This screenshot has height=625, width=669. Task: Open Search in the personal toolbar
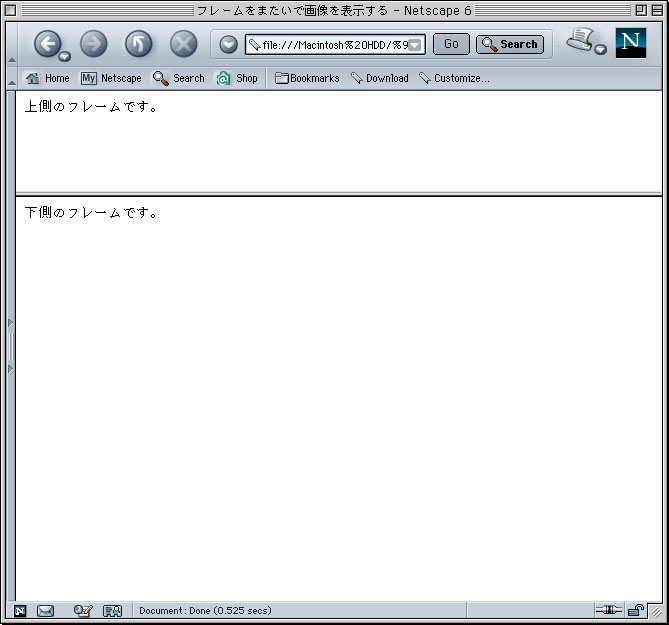179,78
